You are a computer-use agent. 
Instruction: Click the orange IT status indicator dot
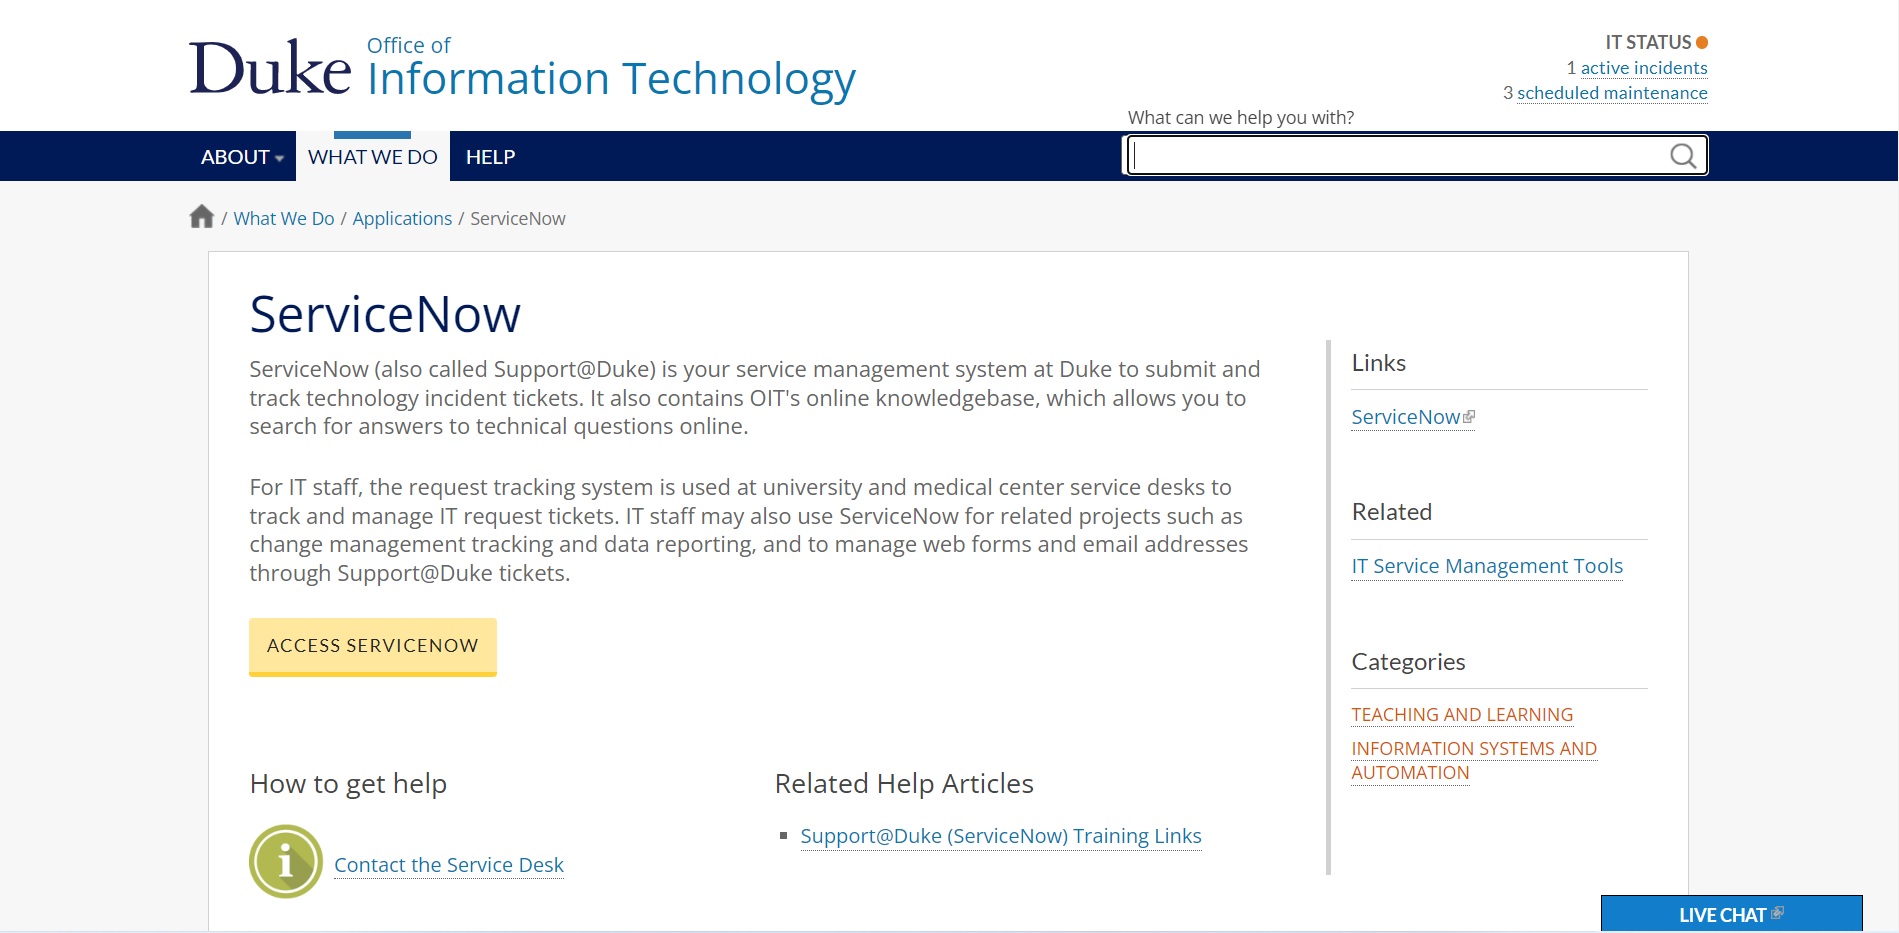[x=1702, y=42]
